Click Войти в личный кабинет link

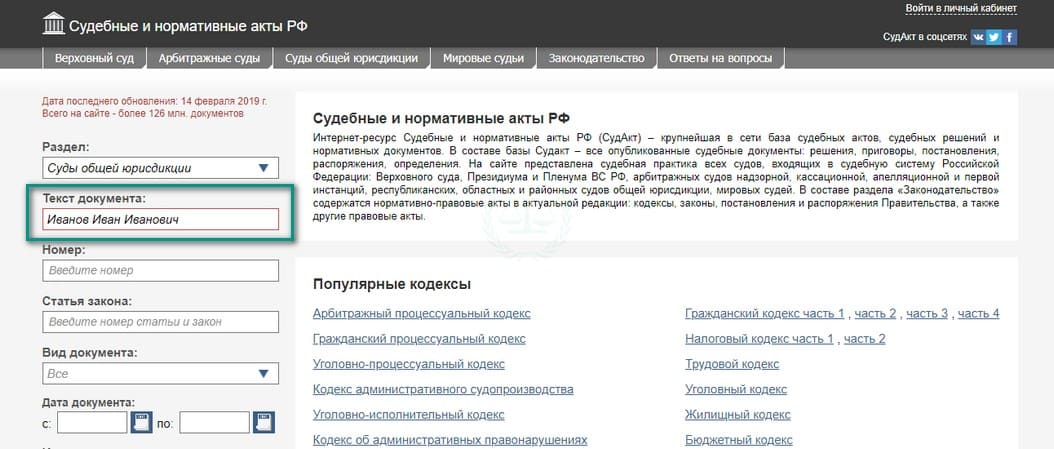961,9
